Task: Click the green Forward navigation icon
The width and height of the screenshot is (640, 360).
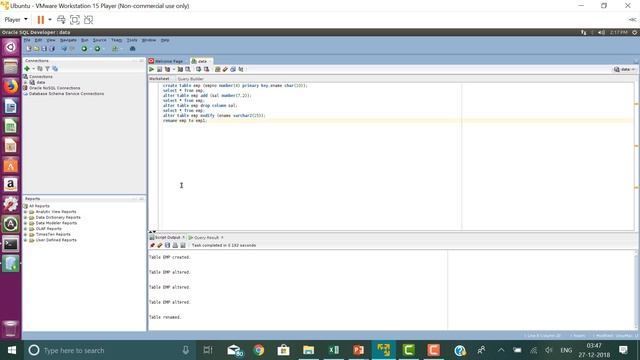Action: 97,49
